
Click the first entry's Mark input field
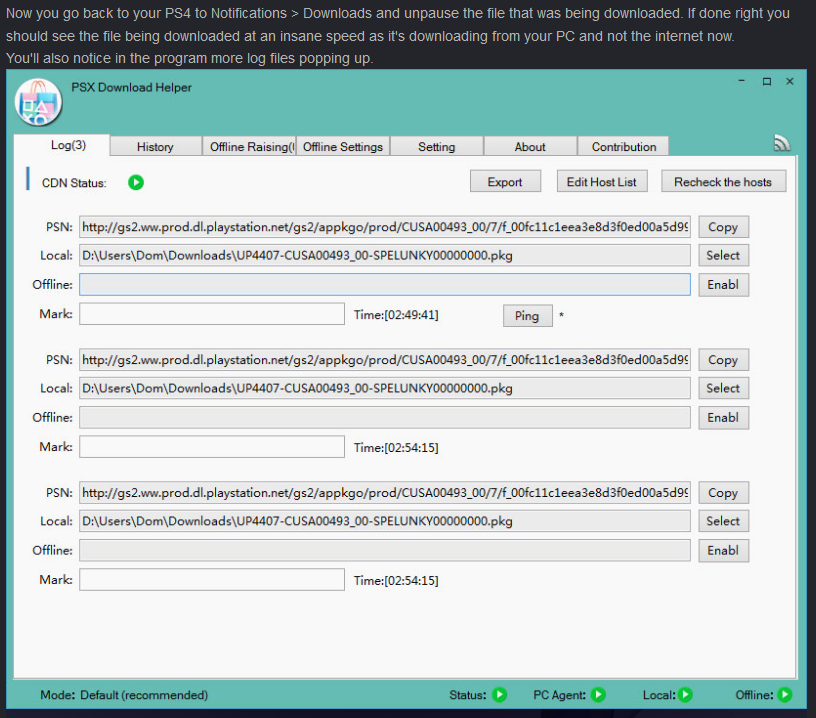click(x=211, y=315)
